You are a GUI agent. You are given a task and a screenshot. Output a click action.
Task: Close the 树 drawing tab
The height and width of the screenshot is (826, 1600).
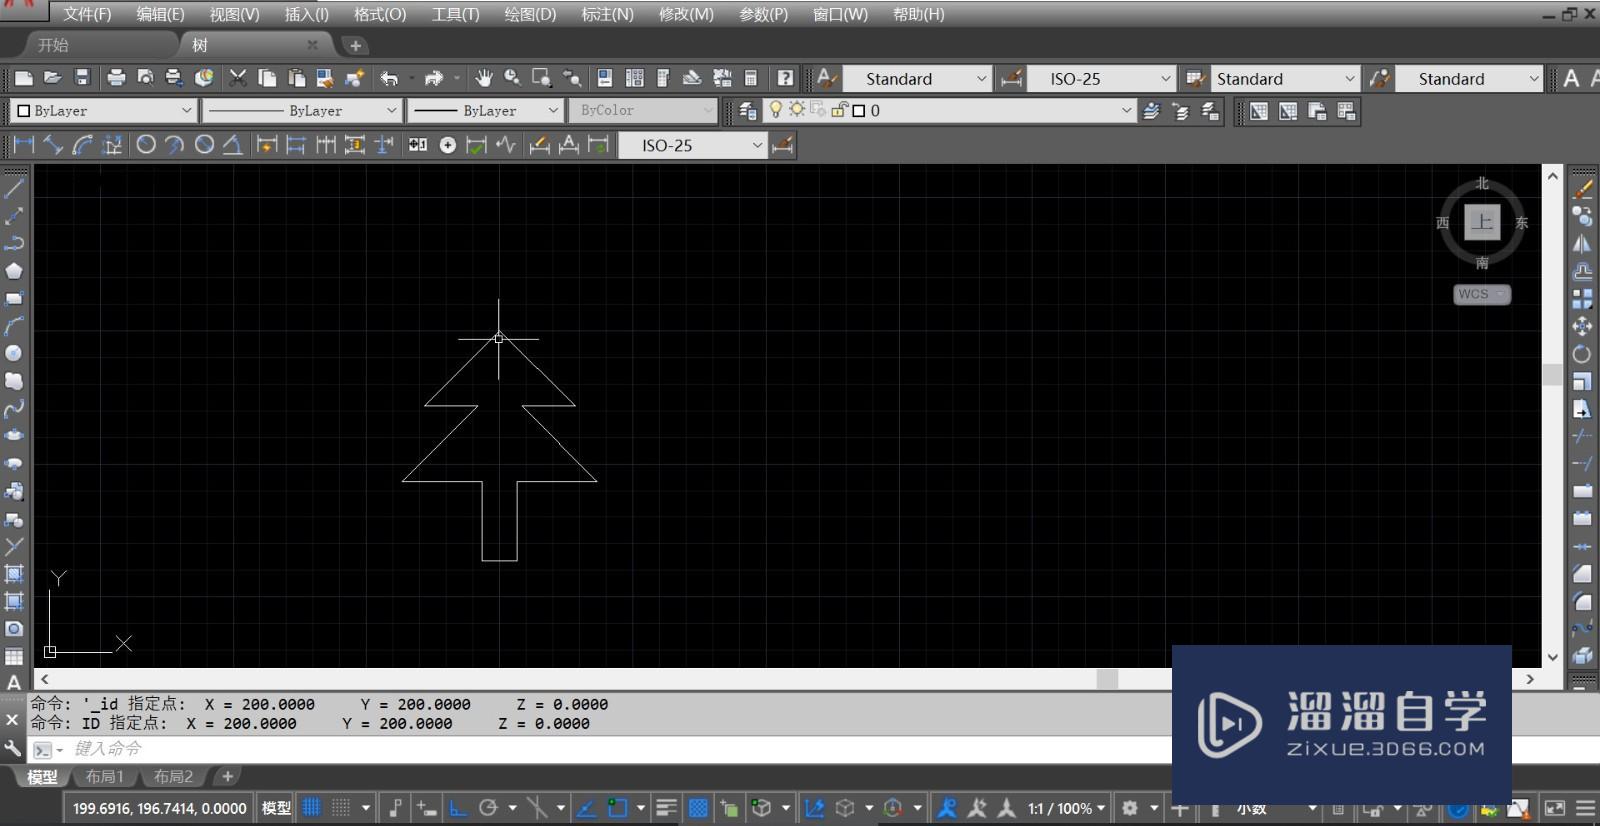point(312,45)
